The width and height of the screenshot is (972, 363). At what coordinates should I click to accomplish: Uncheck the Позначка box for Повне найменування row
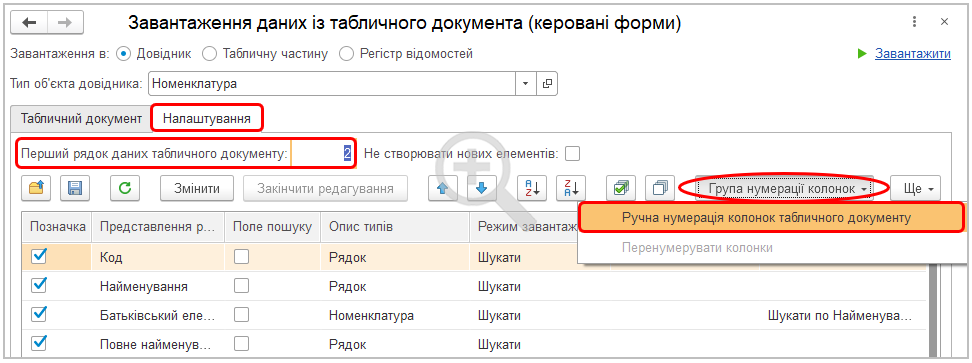coord(39,343)
